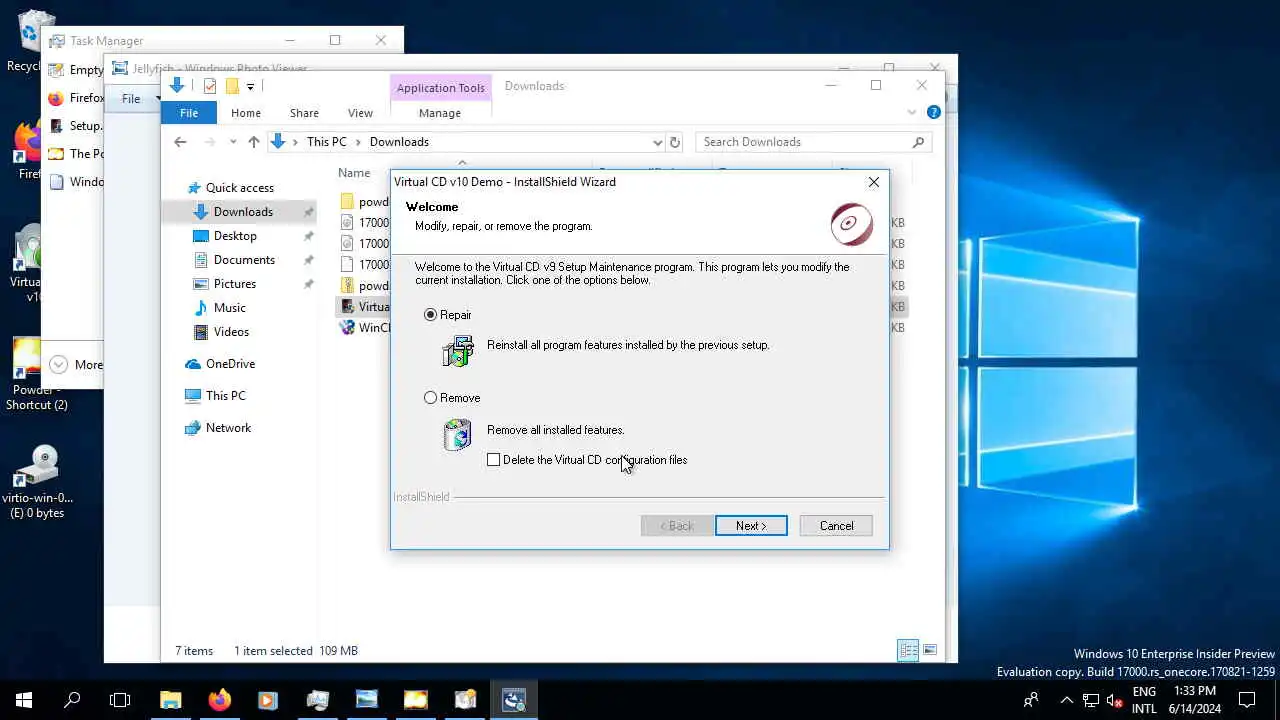Image resolution: width=1280 pixels, height=720 pixels.
Task: Open the clock showing 1:33 PM
Action: click(1195, 700)
